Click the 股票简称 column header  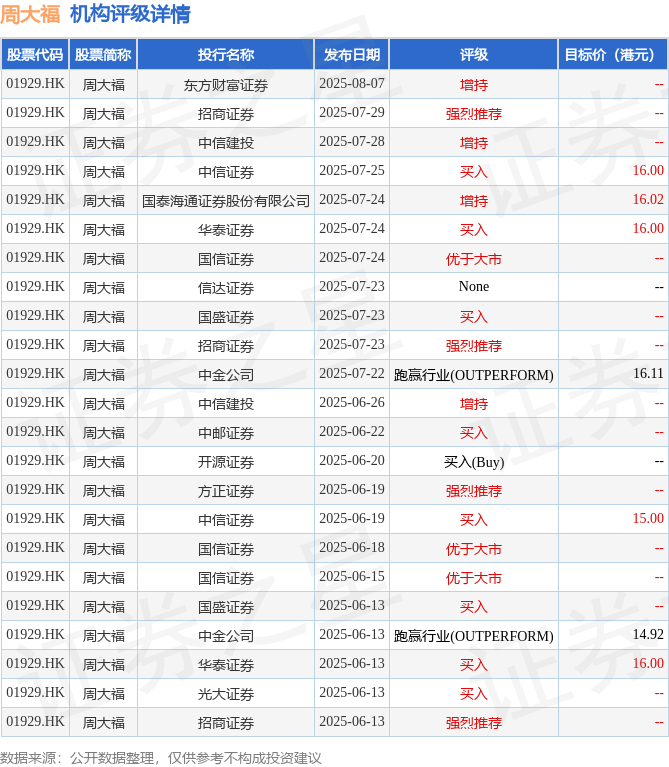(x=103, y=55)
